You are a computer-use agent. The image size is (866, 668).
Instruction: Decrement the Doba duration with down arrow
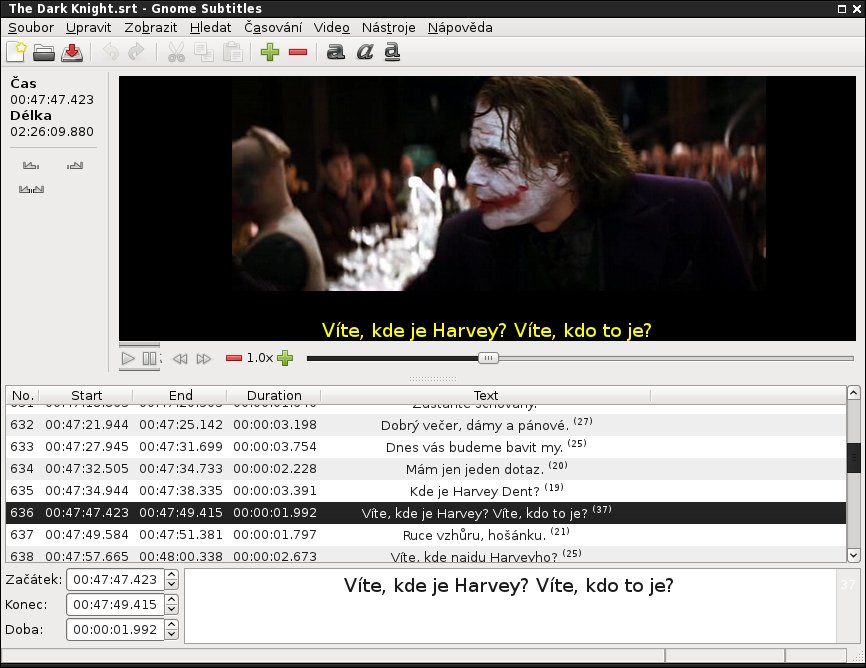click(x=172, y=634)
